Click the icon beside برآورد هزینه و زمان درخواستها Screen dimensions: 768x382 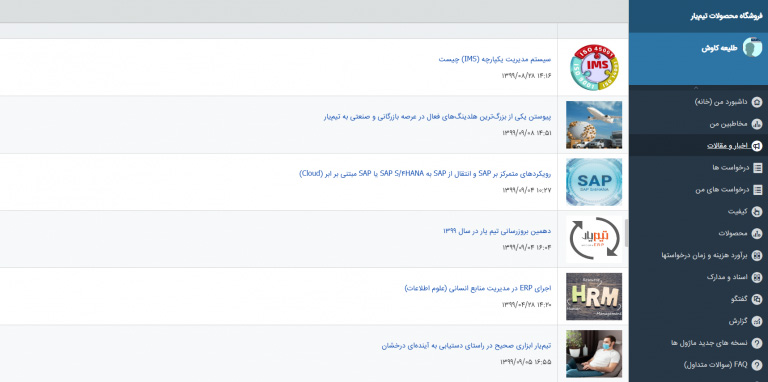point(757,255)
